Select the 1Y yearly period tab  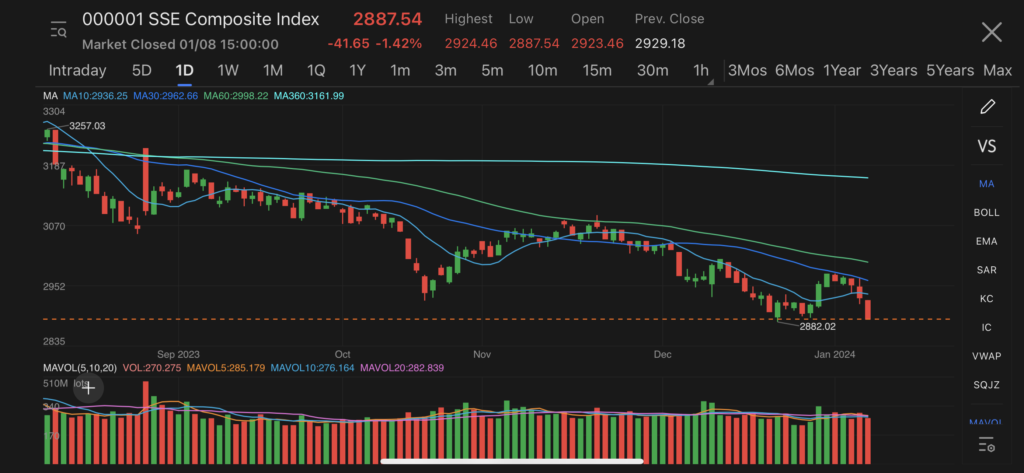tap(357, 71)
